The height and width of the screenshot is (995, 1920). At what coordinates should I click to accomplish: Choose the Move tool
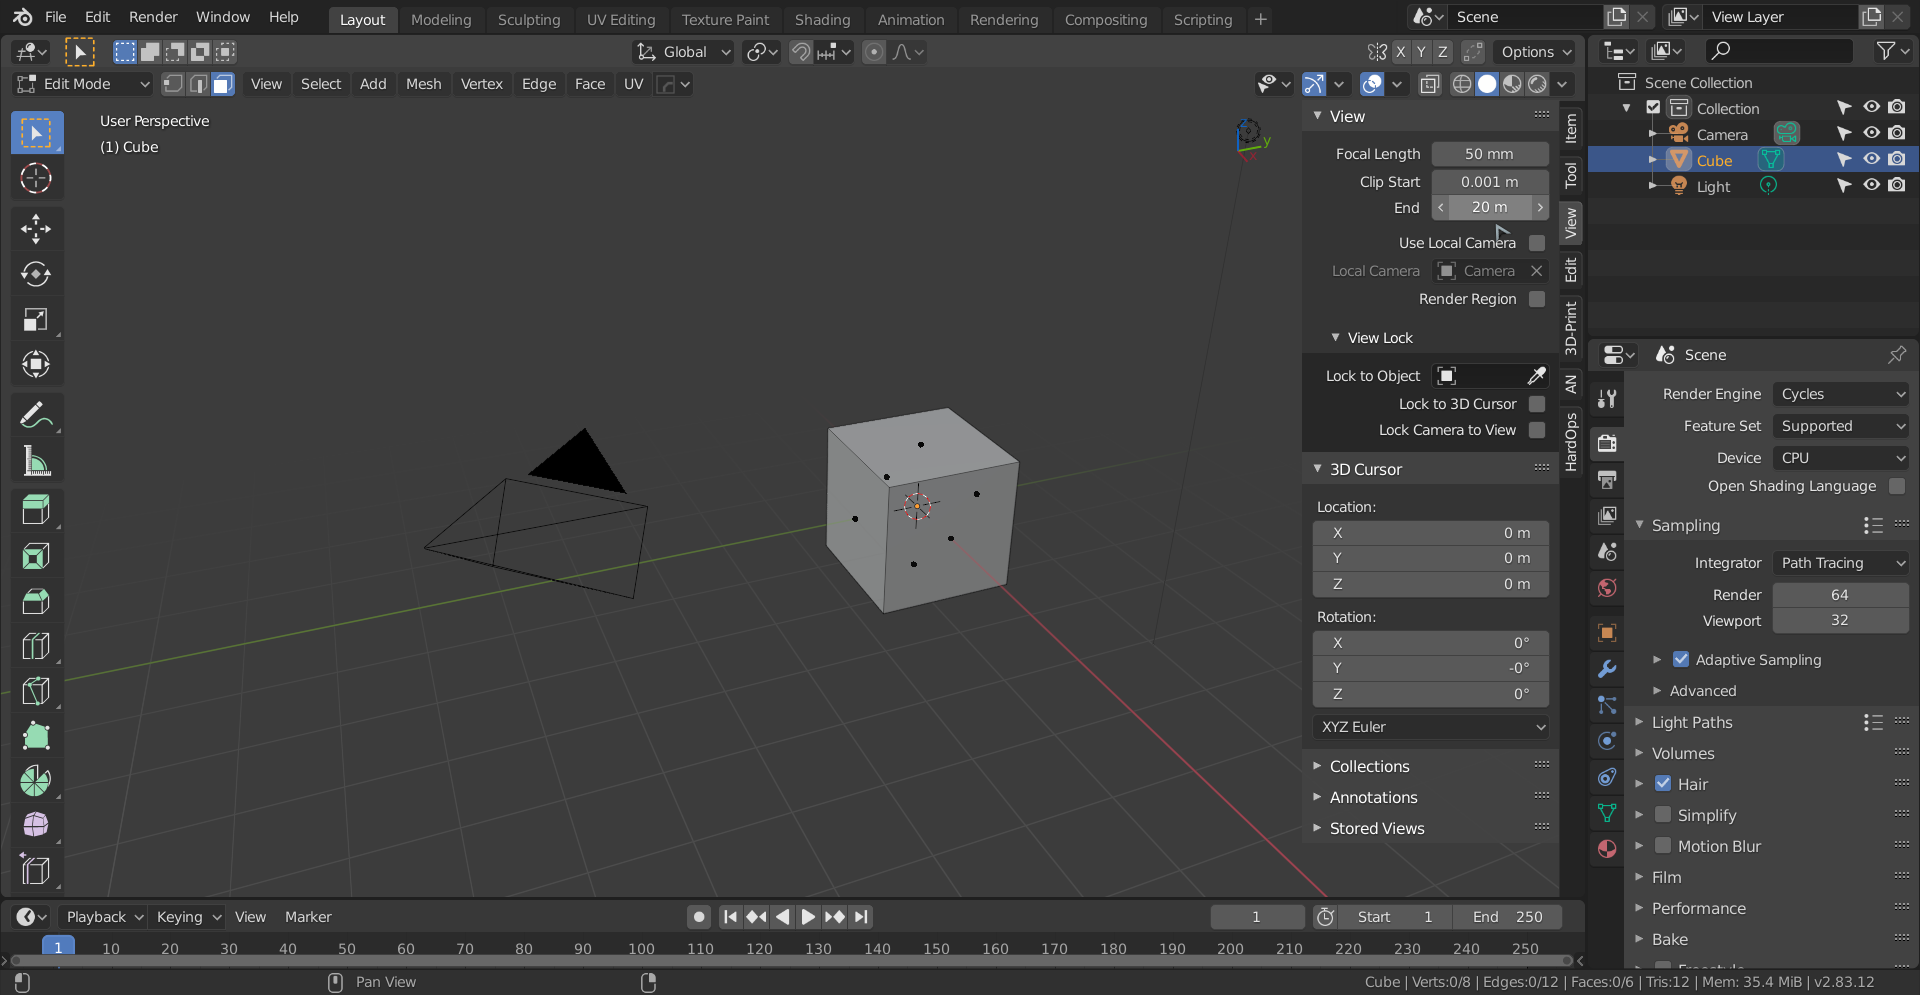36,229
